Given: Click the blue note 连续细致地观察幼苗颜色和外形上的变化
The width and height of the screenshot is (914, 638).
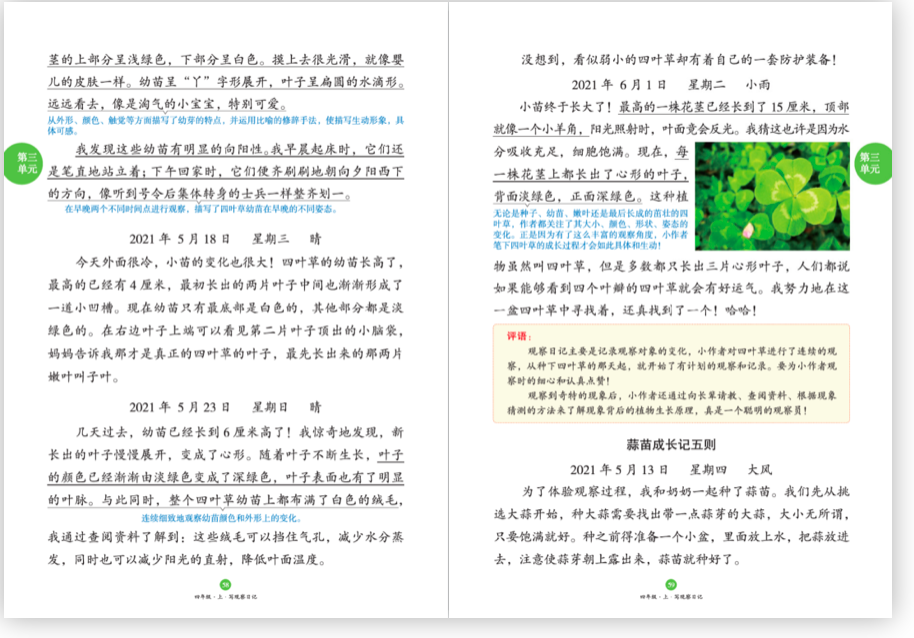Looking at the screenshot, I should pos(222,518).
